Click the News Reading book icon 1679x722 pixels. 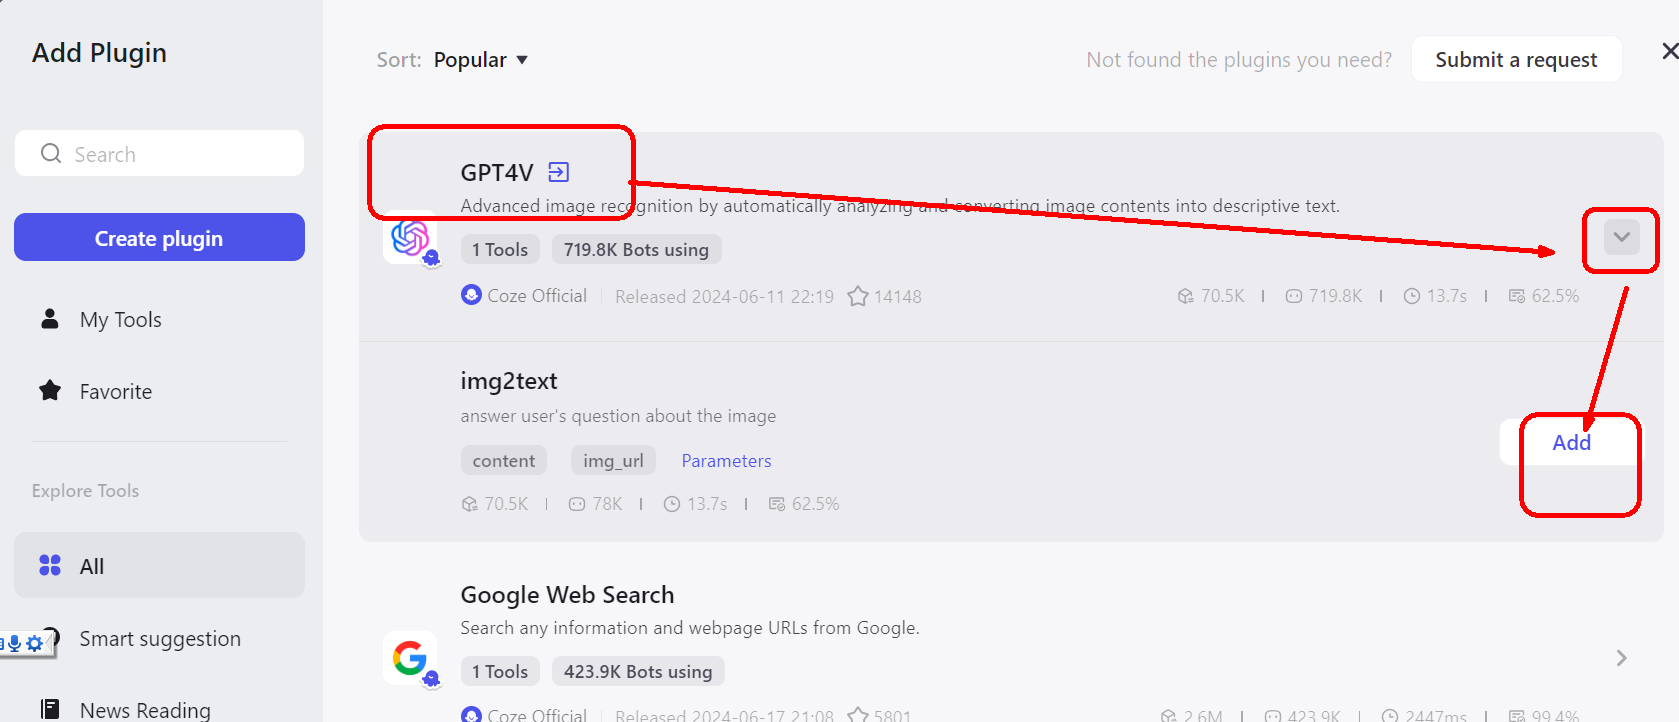tap(50, 709)
